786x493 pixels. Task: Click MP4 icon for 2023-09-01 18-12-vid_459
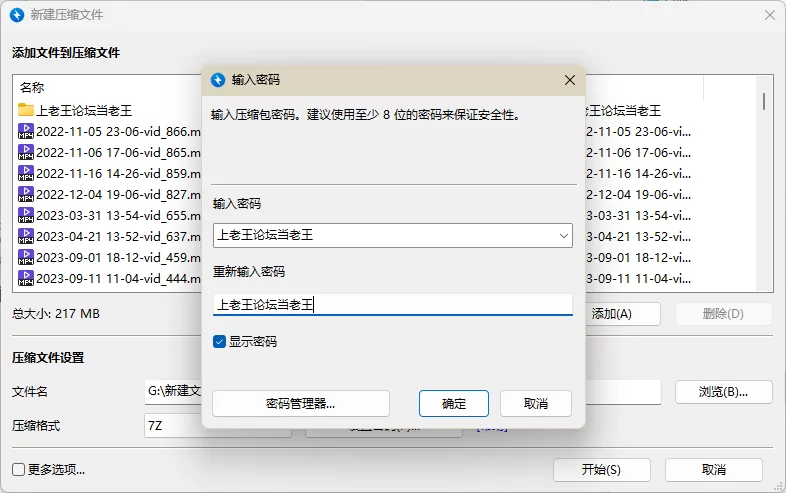point(26,258)
